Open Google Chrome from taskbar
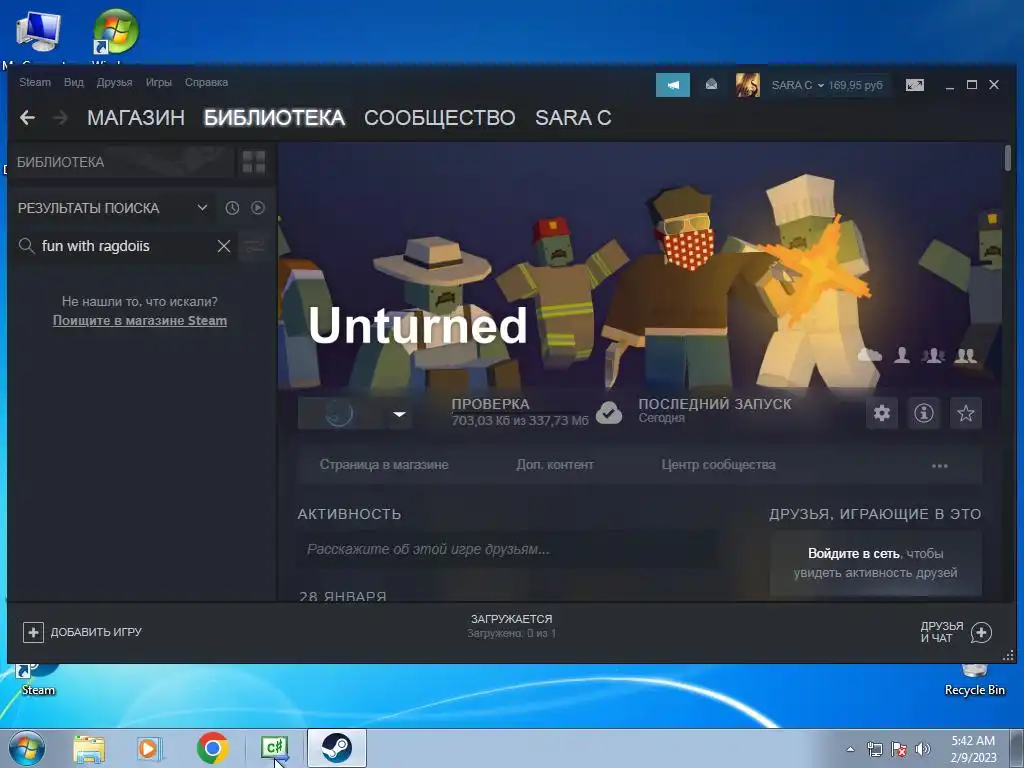Viewport: 1024px width, 768px height. point(212,748)
